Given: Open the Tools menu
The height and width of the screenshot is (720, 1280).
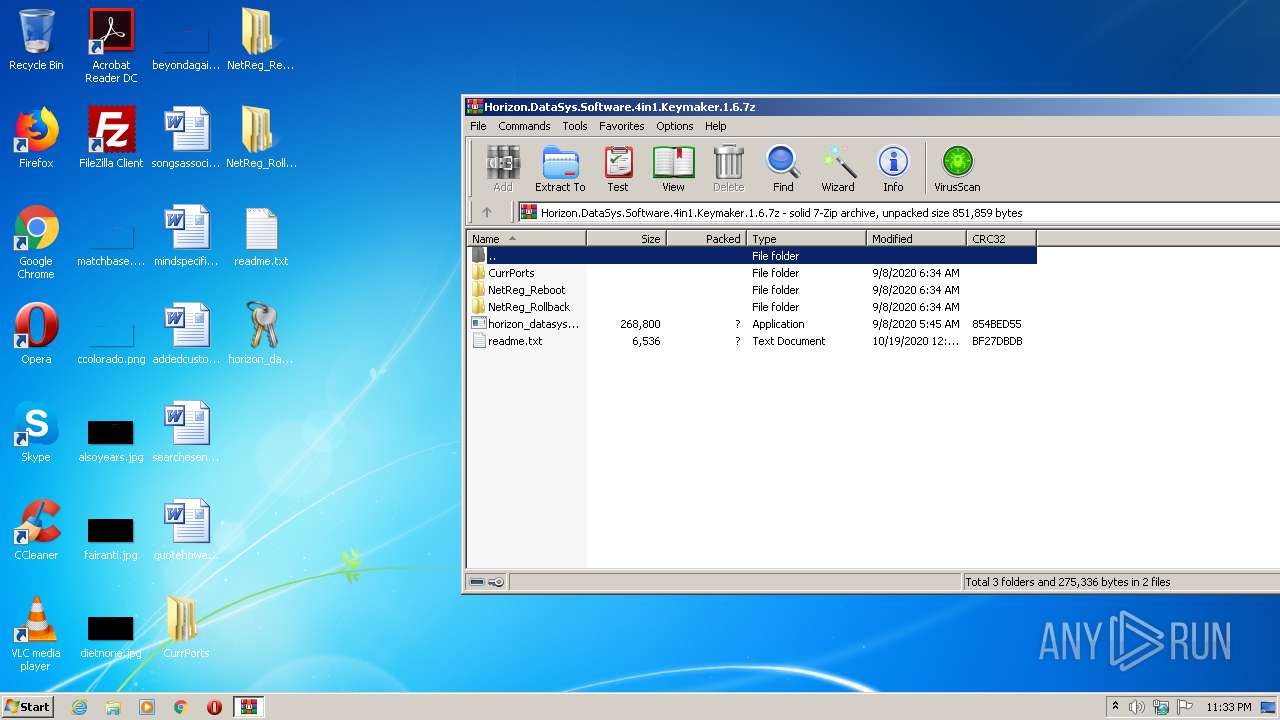Looking at the screenshot, I should click(575, 126).
